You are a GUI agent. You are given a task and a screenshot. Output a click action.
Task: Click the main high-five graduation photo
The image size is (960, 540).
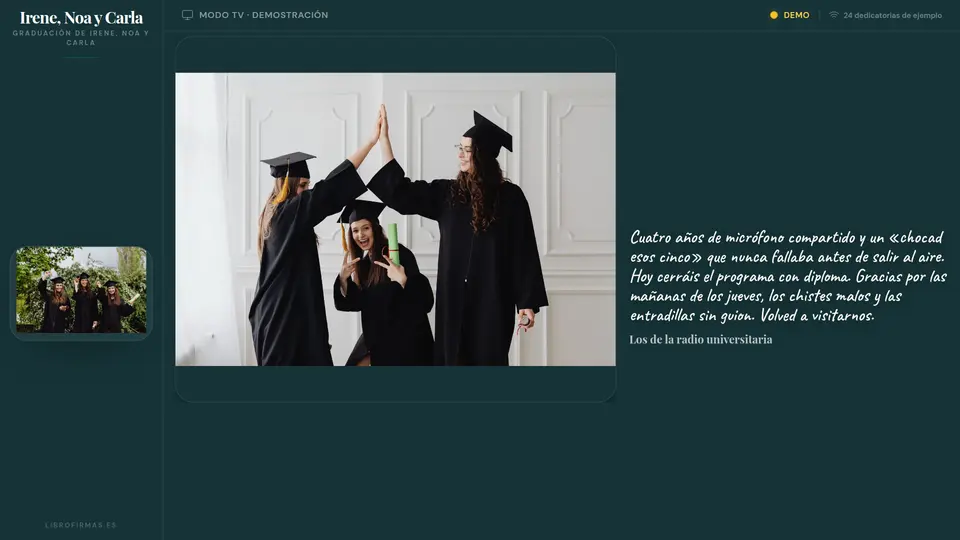[x=396, y=219]
